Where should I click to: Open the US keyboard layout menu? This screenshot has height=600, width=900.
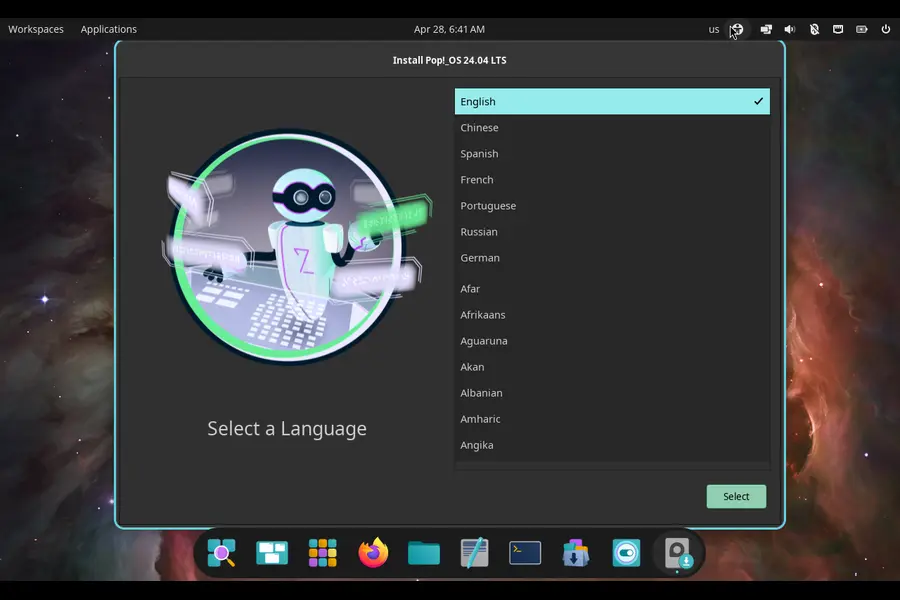pyautogui.click(x=714, y=29)
